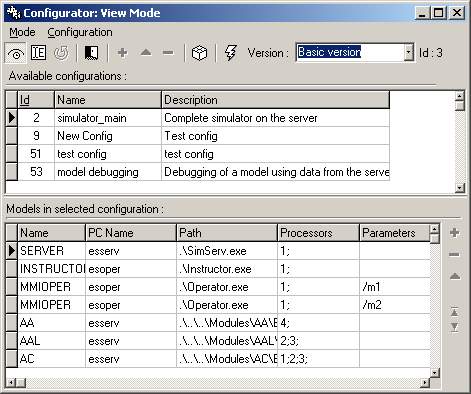This screenshot has width=471, height=394.
Task: Click the .\Instructor.exe path cell
Action: [x=227, y=269]
